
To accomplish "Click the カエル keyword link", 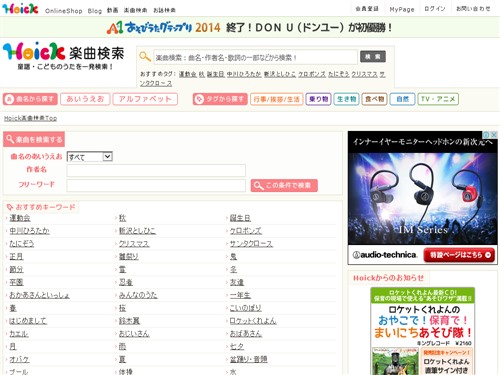I will tap(19, 333).
